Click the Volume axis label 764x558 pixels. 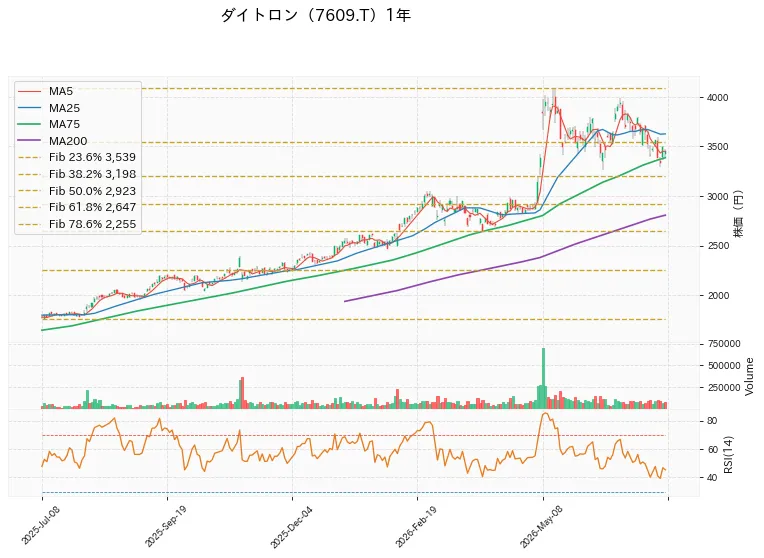(x=749, y=376)
